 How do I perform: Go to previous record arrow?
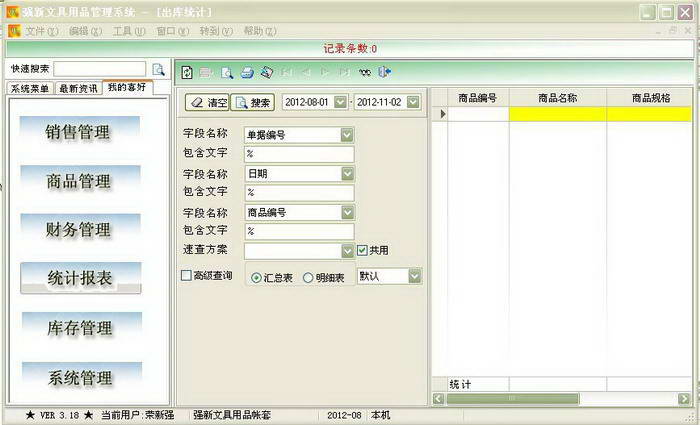(x=306, y=72)
